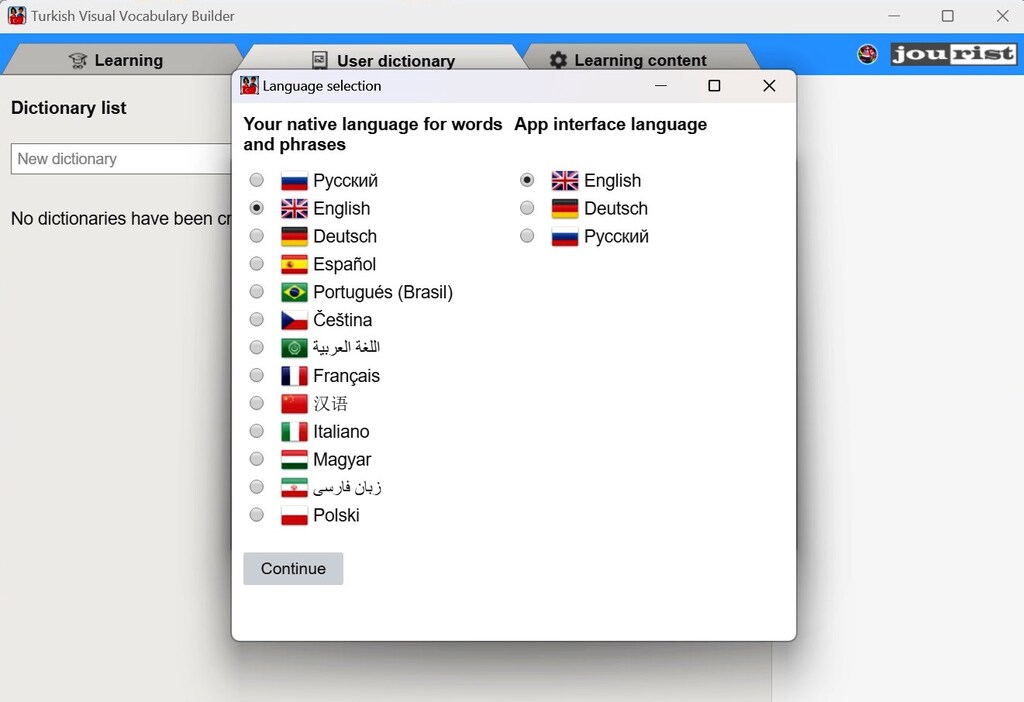The image size is (1024, 702).
Task: Click the French flag icon
Action: (x=295, y=376)
